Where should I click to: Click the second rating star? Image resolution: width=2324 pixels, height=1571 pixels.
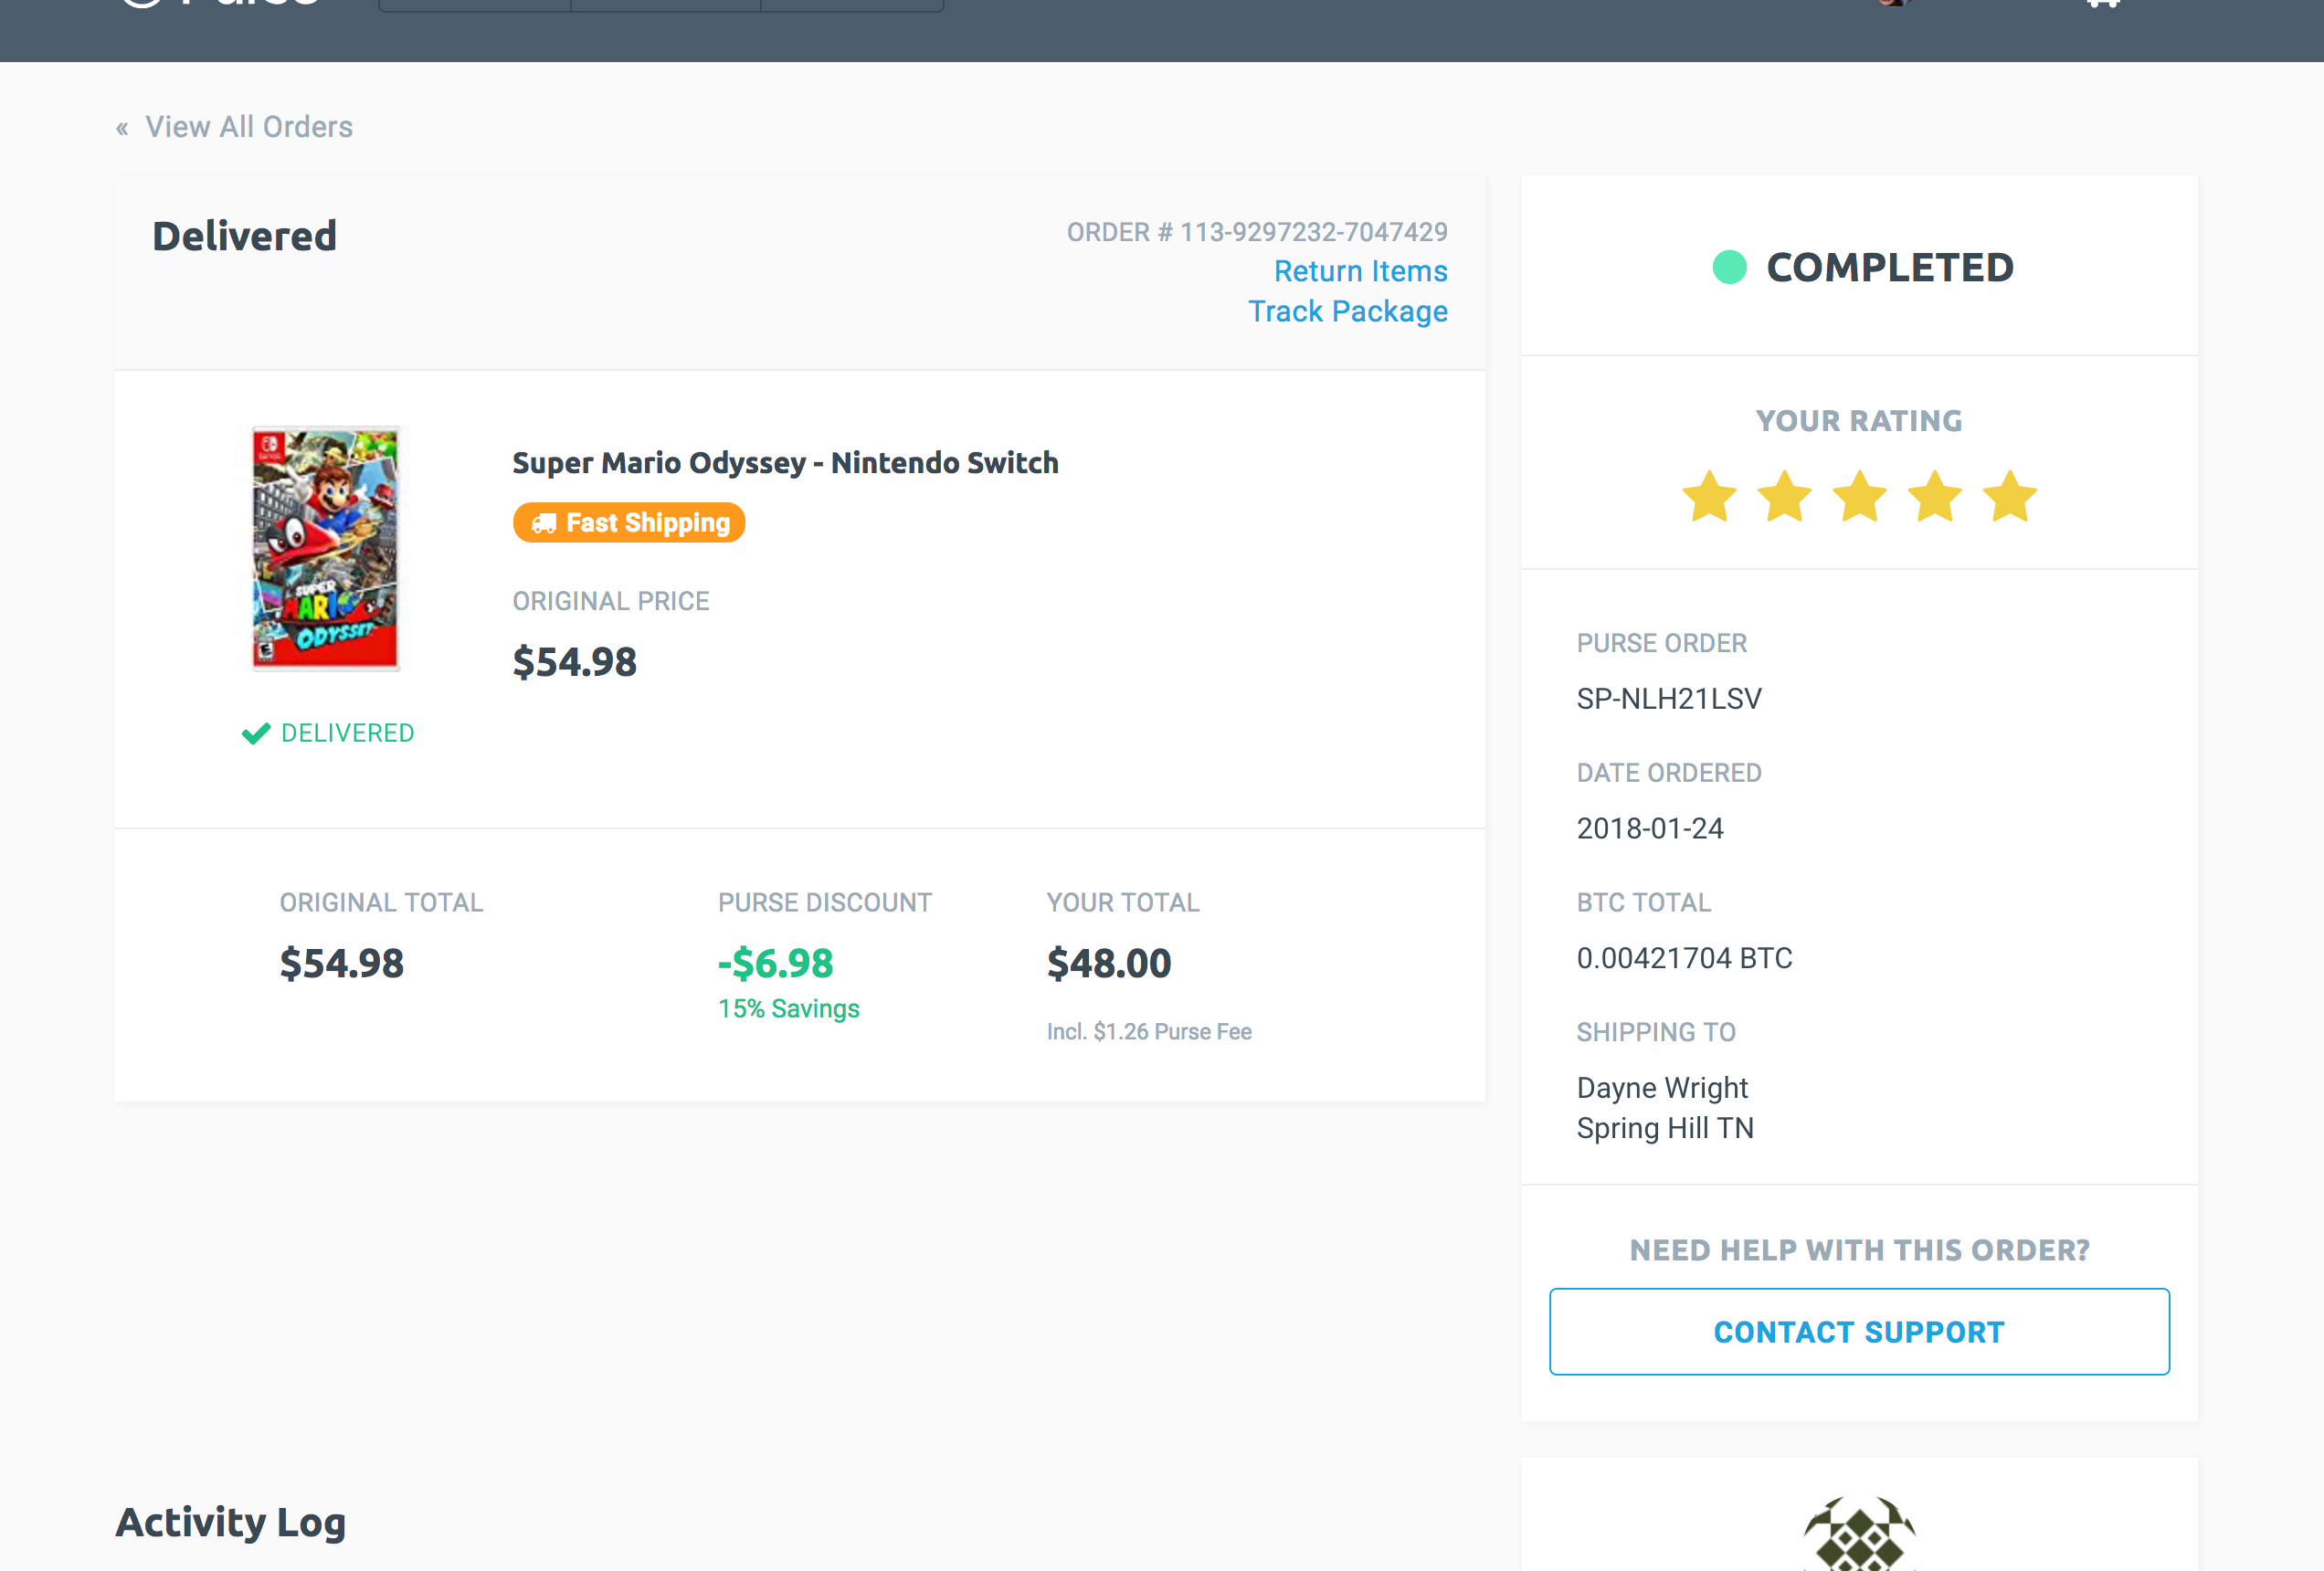(1784, 496)
